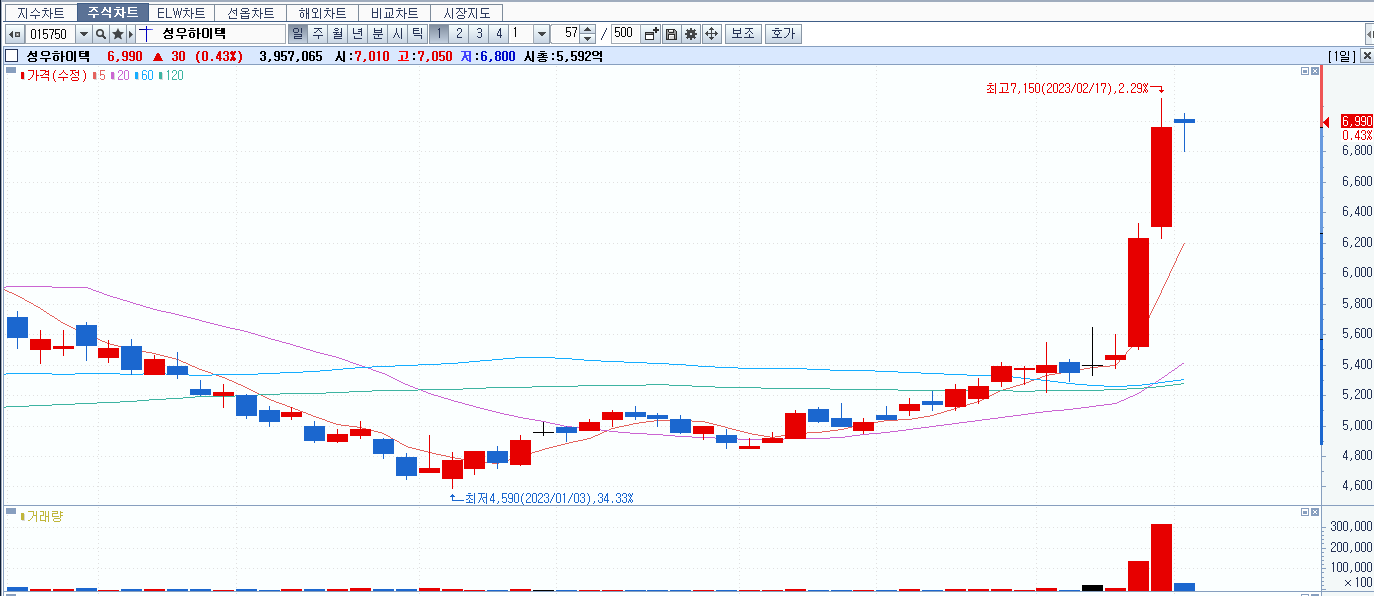Toggle the checkbox beside 성우하이텍
1374x596 pixels.
(x=12, y=56)
